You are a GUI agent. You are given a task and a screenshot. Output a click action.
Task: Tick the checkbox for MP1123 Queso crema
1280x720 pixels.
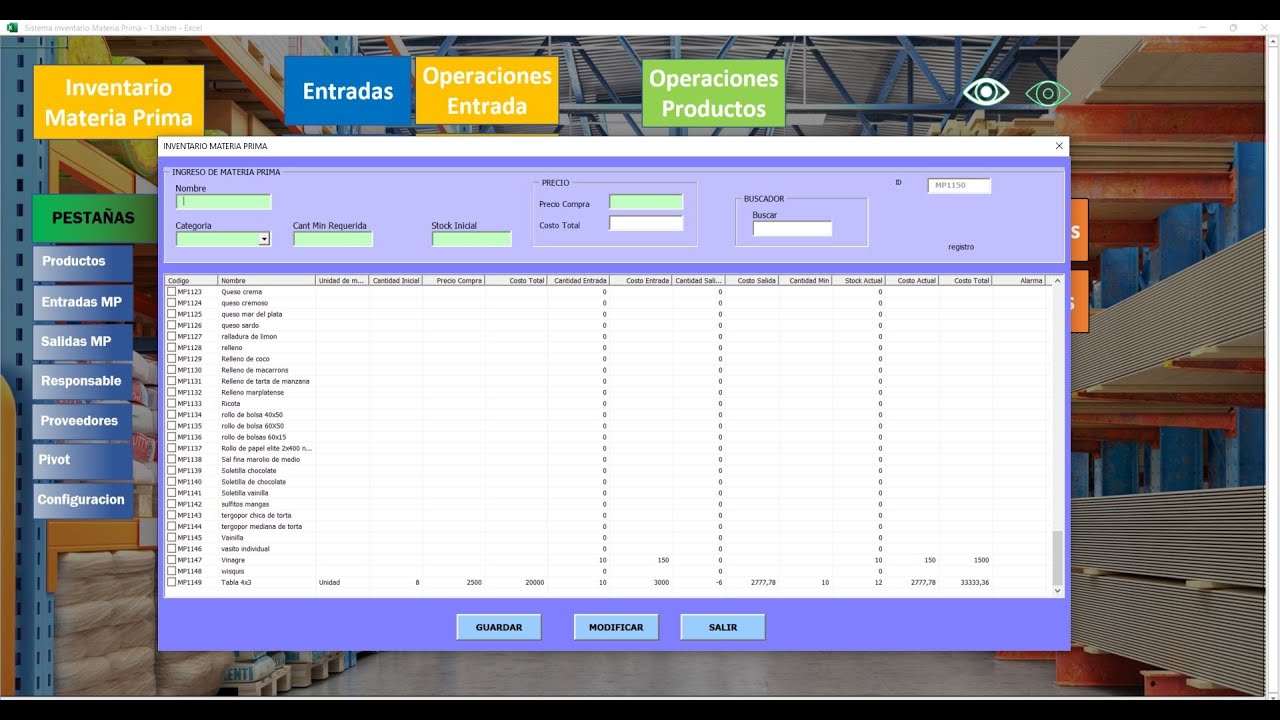(x=171, y=292)
